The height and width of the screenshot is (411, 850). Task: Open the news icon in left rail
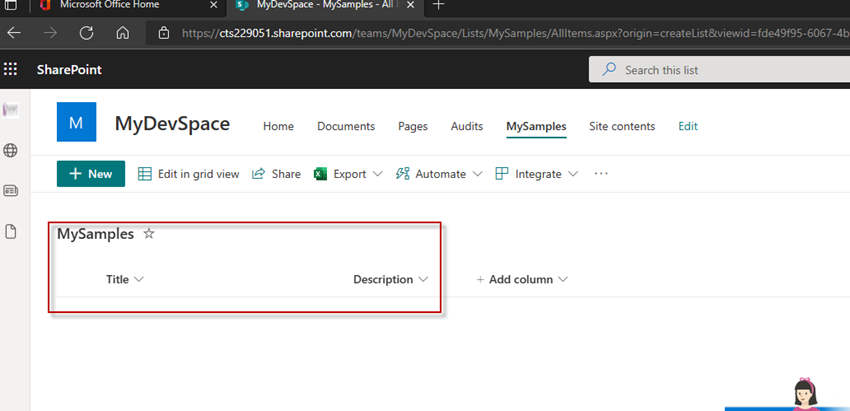click(x=10, y=190)
